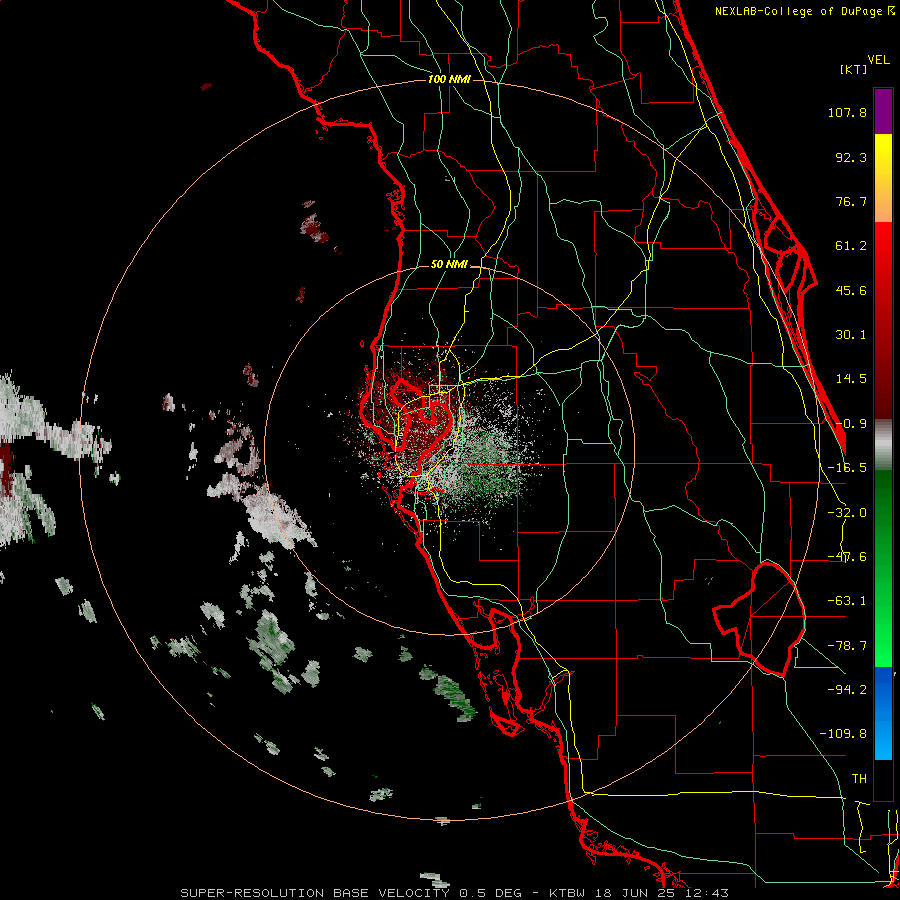Click the 0.5 DEG elevation text
The image size is (900, 900).
[490, 893]
